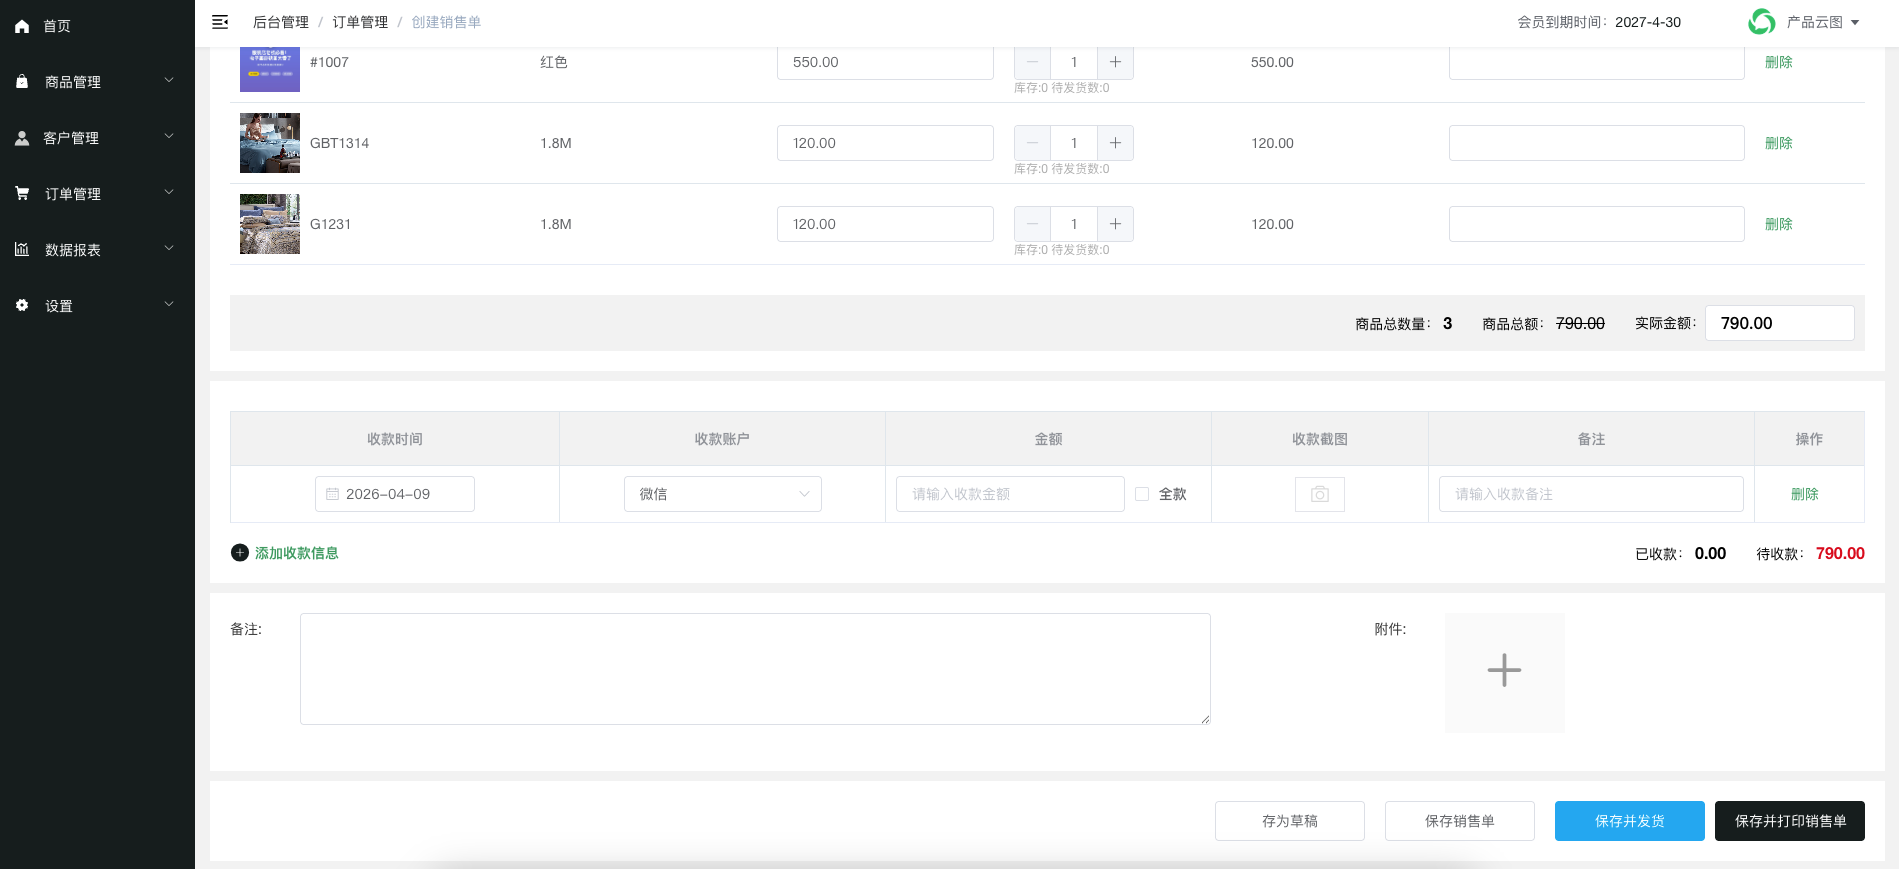
Task: Click the GBT1314 unit price field
Action: tap(885, 143)
